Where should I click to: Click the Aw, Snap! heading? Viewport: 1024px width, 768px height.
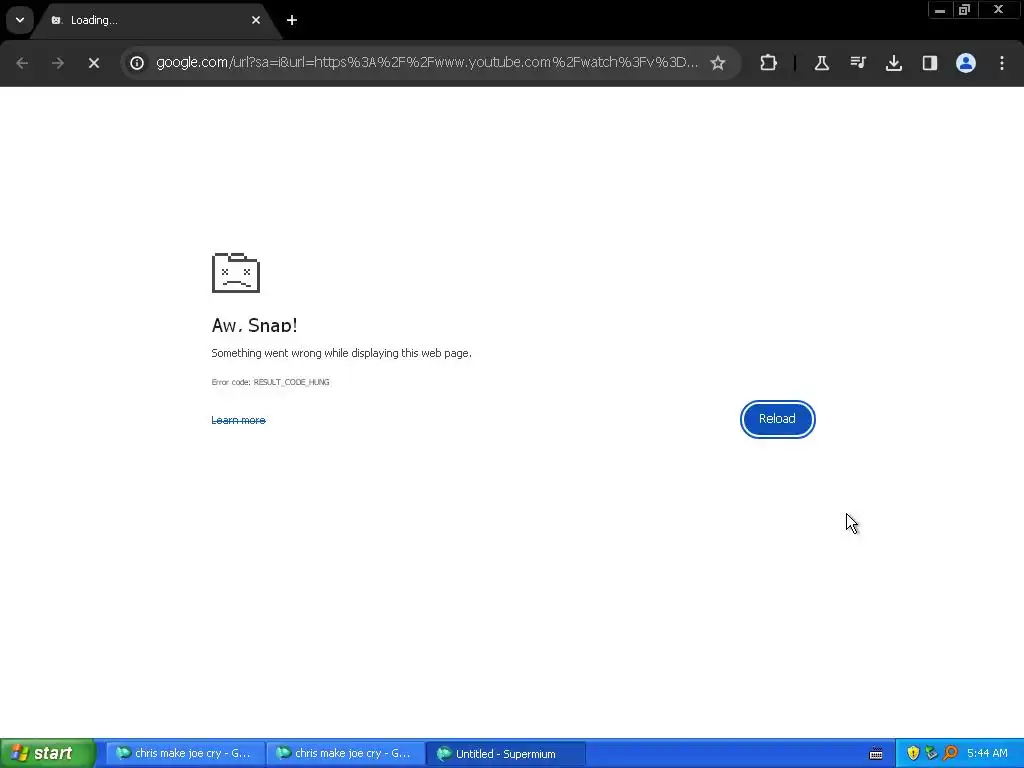click(x=255, y=325)
